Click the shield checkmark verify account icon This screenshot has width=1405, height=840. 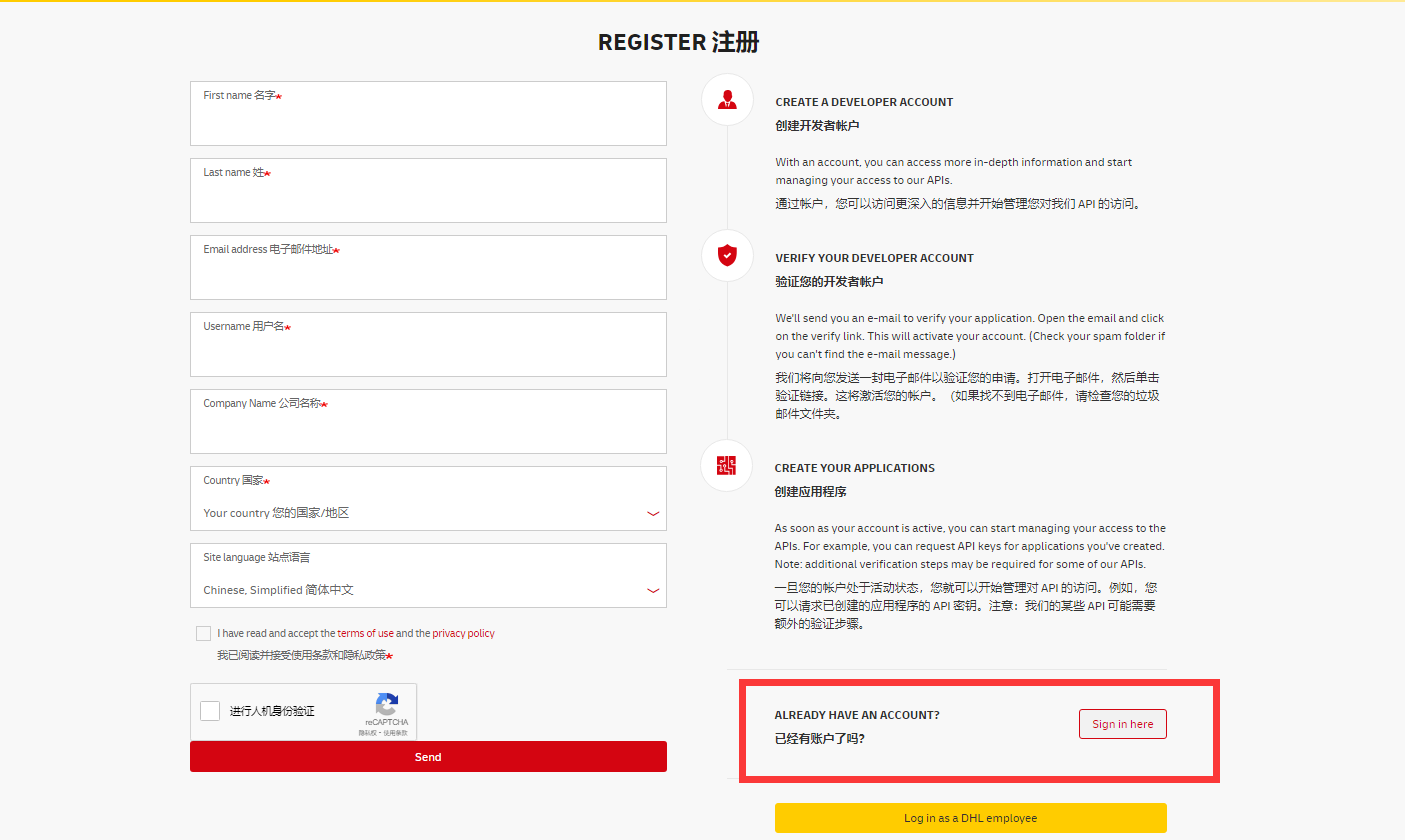click(x=727, y=255)
